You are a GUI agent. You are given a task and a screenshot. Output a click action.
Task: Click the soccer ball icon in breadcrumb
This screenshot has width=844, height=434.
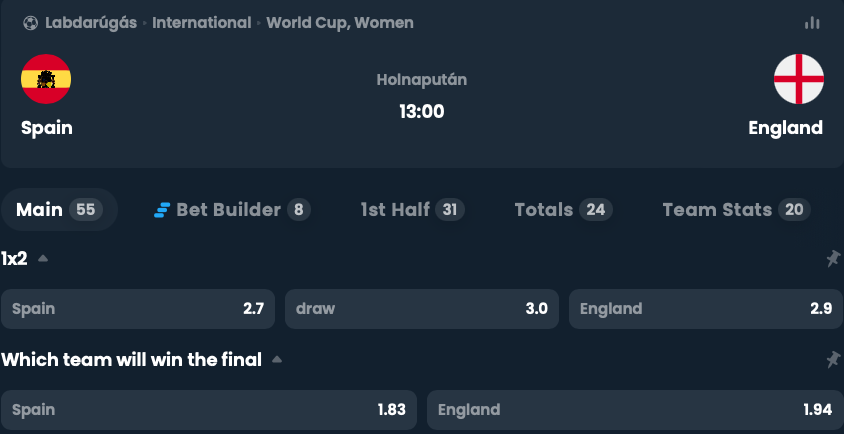tap(31, 23)
